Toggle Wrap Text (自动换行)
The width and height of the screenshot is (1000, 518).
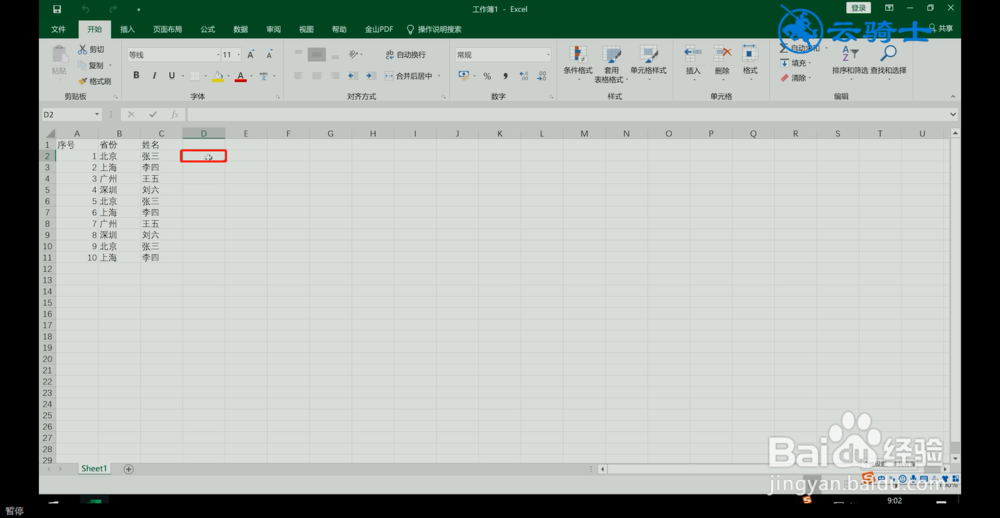coord(406,55)
